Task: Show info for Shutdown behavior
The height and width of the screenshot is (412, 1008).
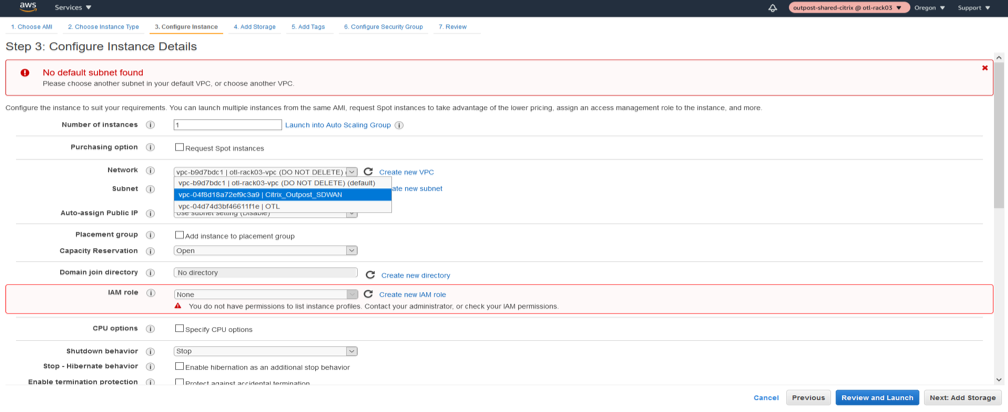Action: pos(150,352)
